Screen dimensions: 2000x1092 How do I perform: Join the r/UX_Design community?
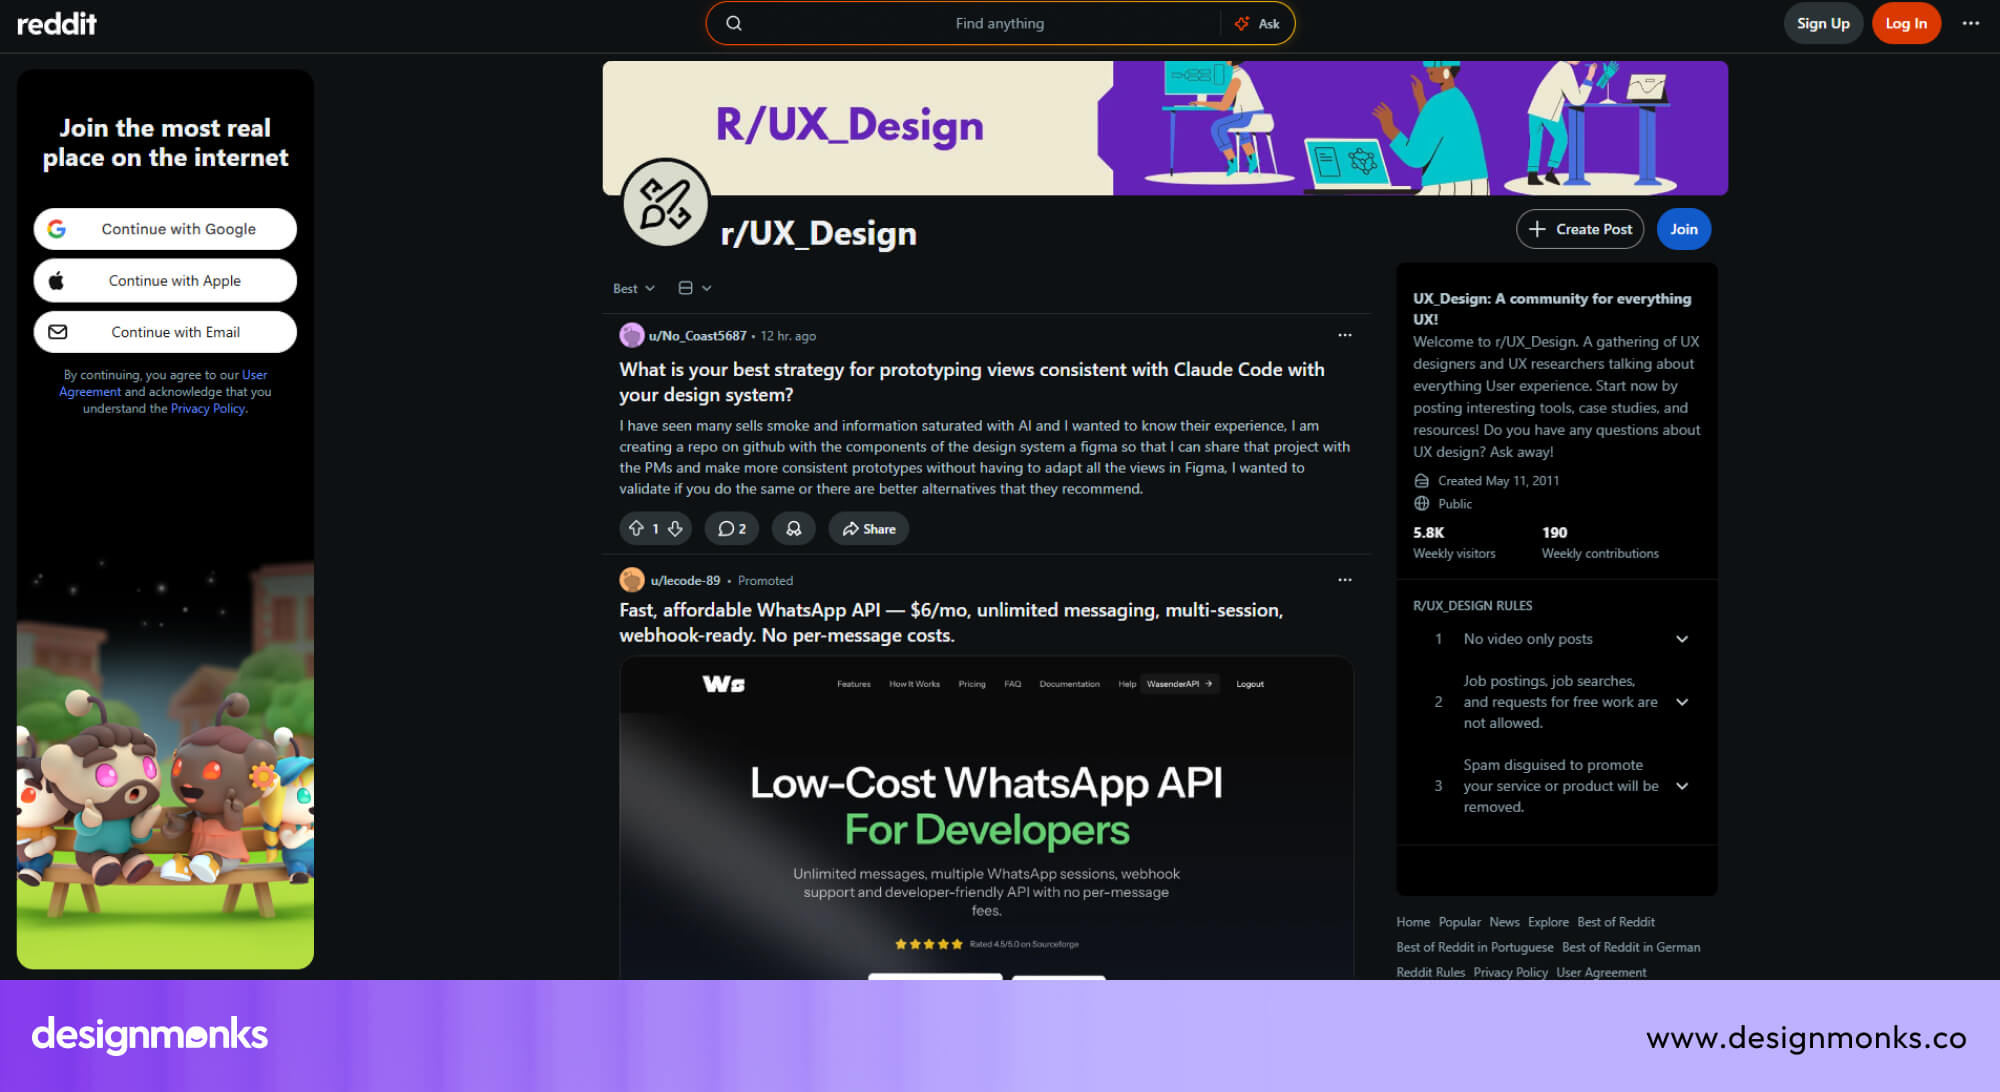tap(1684, 229)
